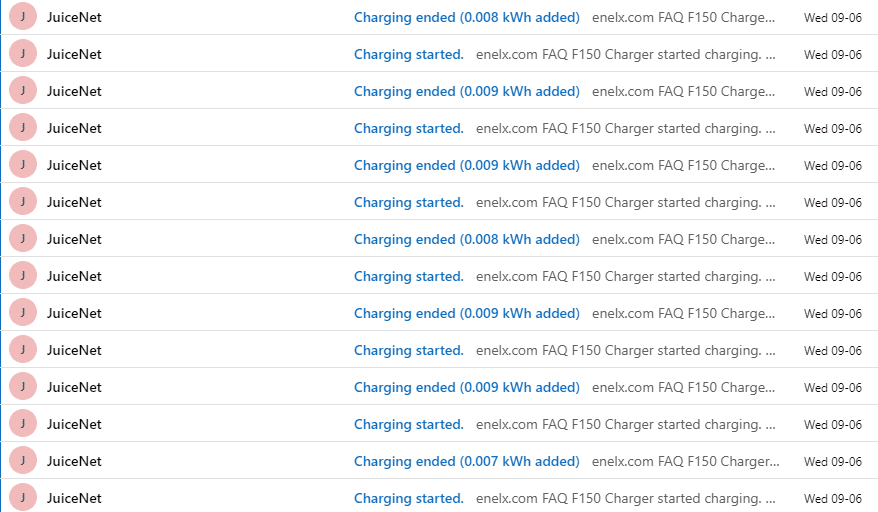Open the third "Charging ended (0.009 kWh added)" subject
878x512 pixels.
point(466,313)
